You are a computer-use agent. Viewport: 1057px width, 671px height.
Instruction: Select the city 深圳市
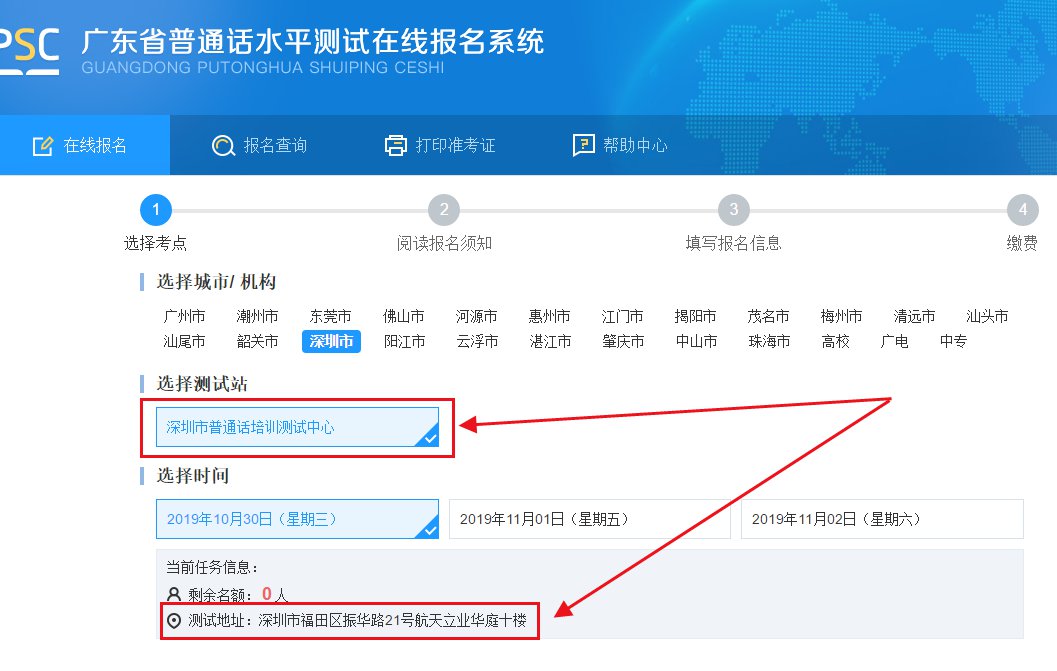(x=330, y=340)
